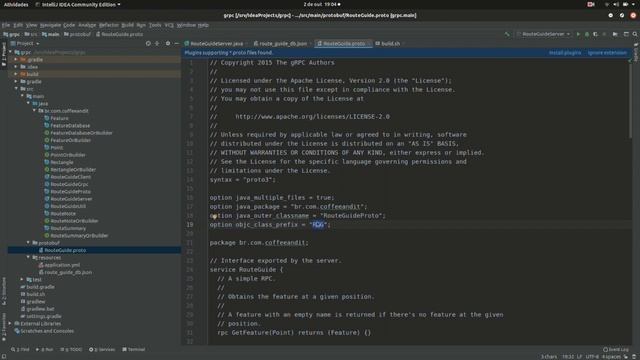This screenshot has width=640, height=360.
Task: Open the TODO tool window button
Action: point(71,349)
